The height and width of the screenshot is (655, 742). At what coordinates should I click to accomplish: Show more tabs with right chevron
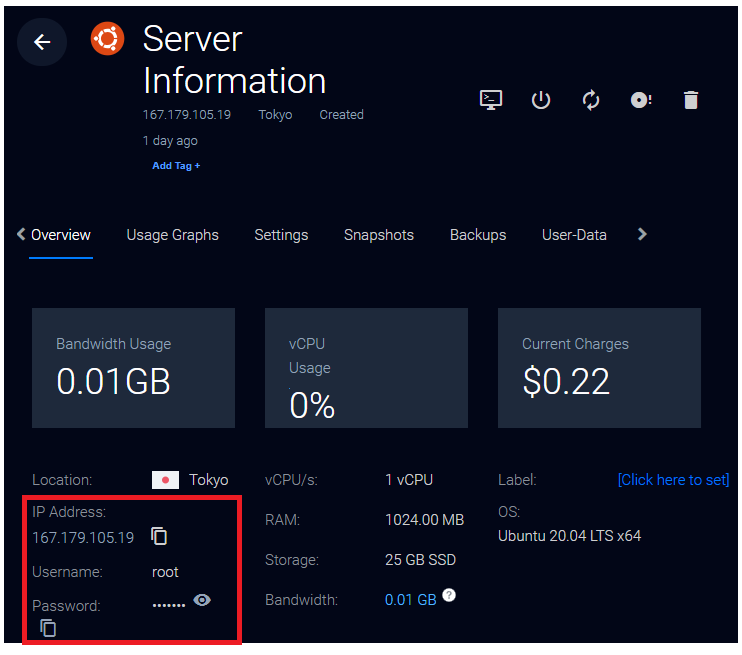642,234
